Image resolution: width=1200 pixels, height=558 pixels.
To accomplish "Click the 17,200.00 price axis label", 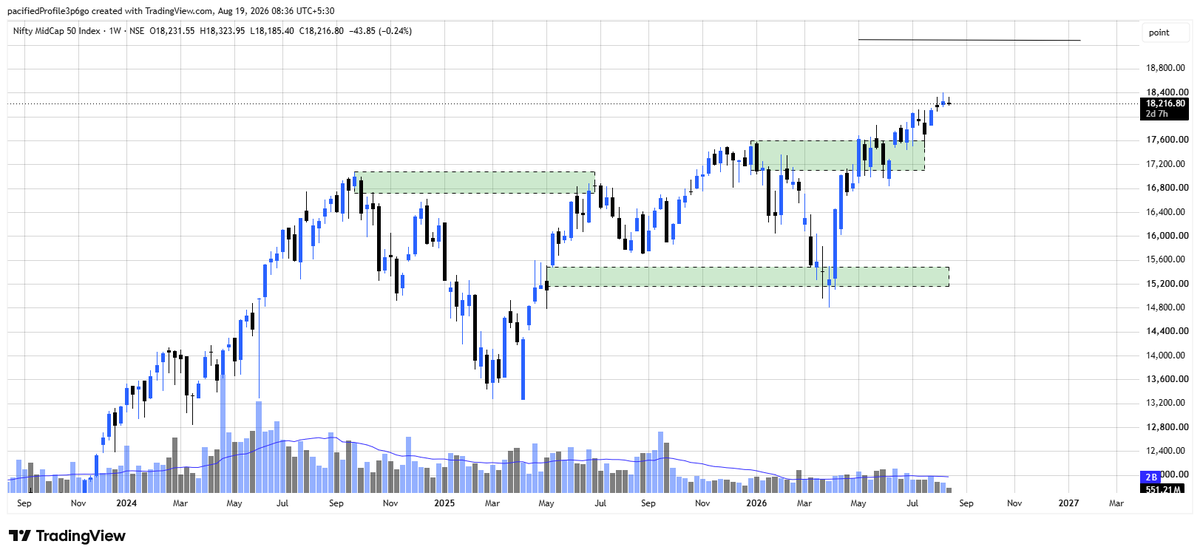I will pyautogui.click(x=1166, y=164).
